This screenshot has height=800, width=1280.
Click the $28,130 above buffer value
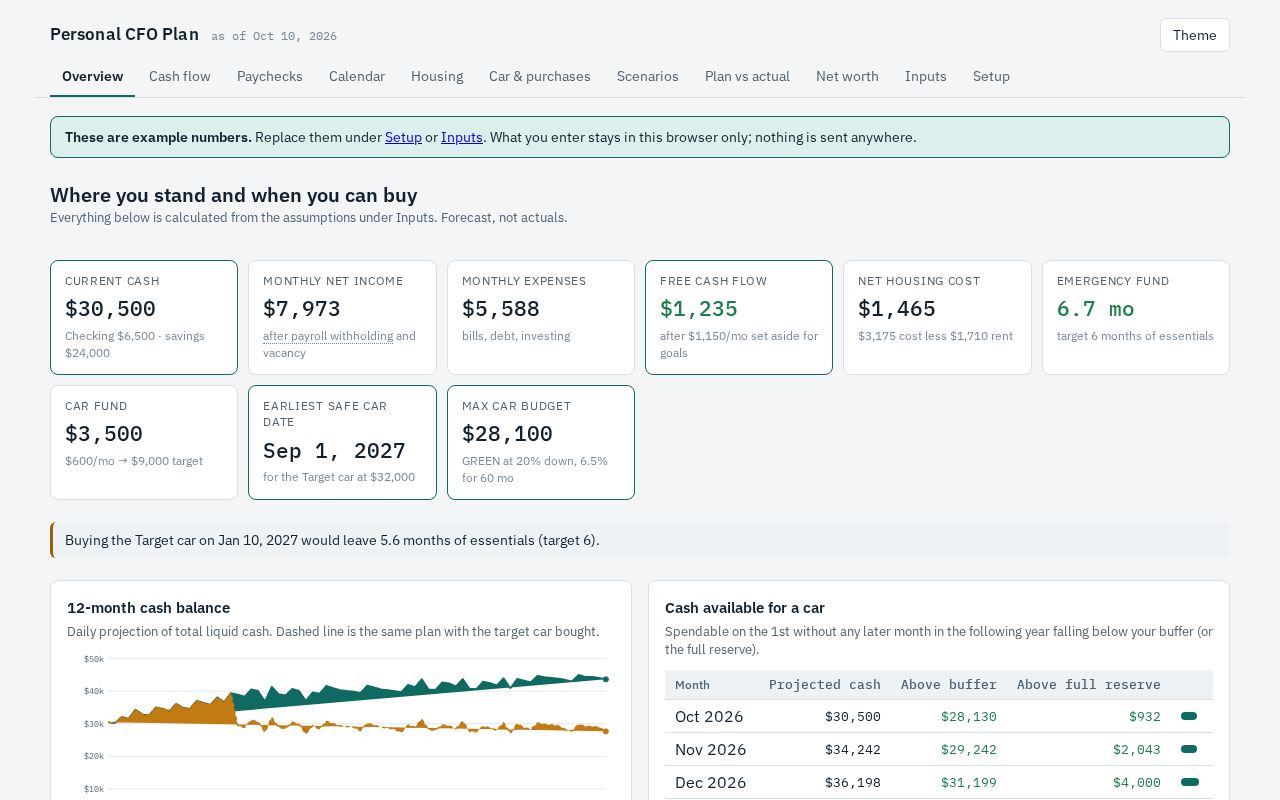tap(969, 716)
